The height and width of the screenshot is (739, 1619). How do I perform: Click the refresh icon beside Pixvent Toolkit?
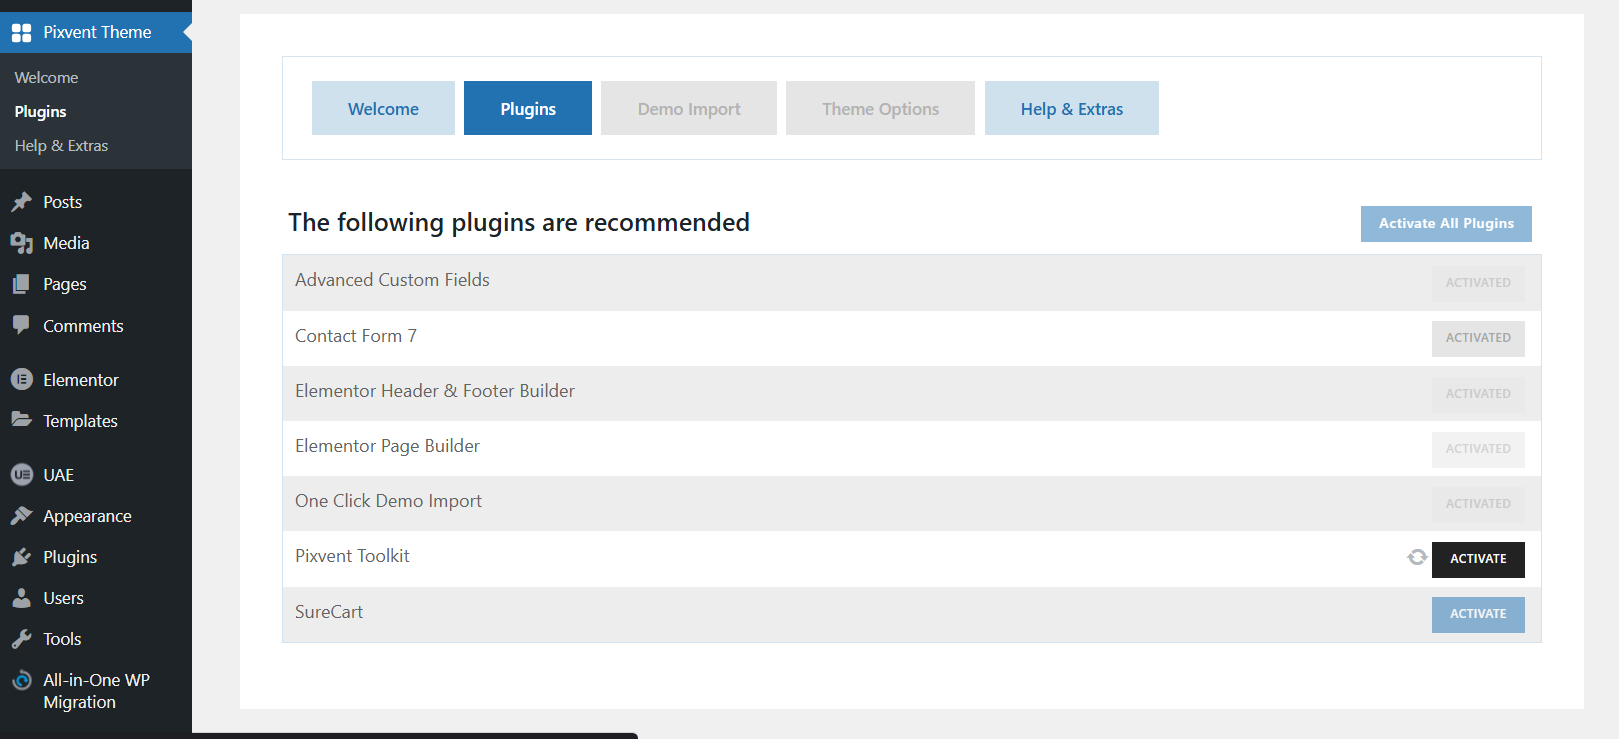pyautogui.click(x=1417, y=558)
